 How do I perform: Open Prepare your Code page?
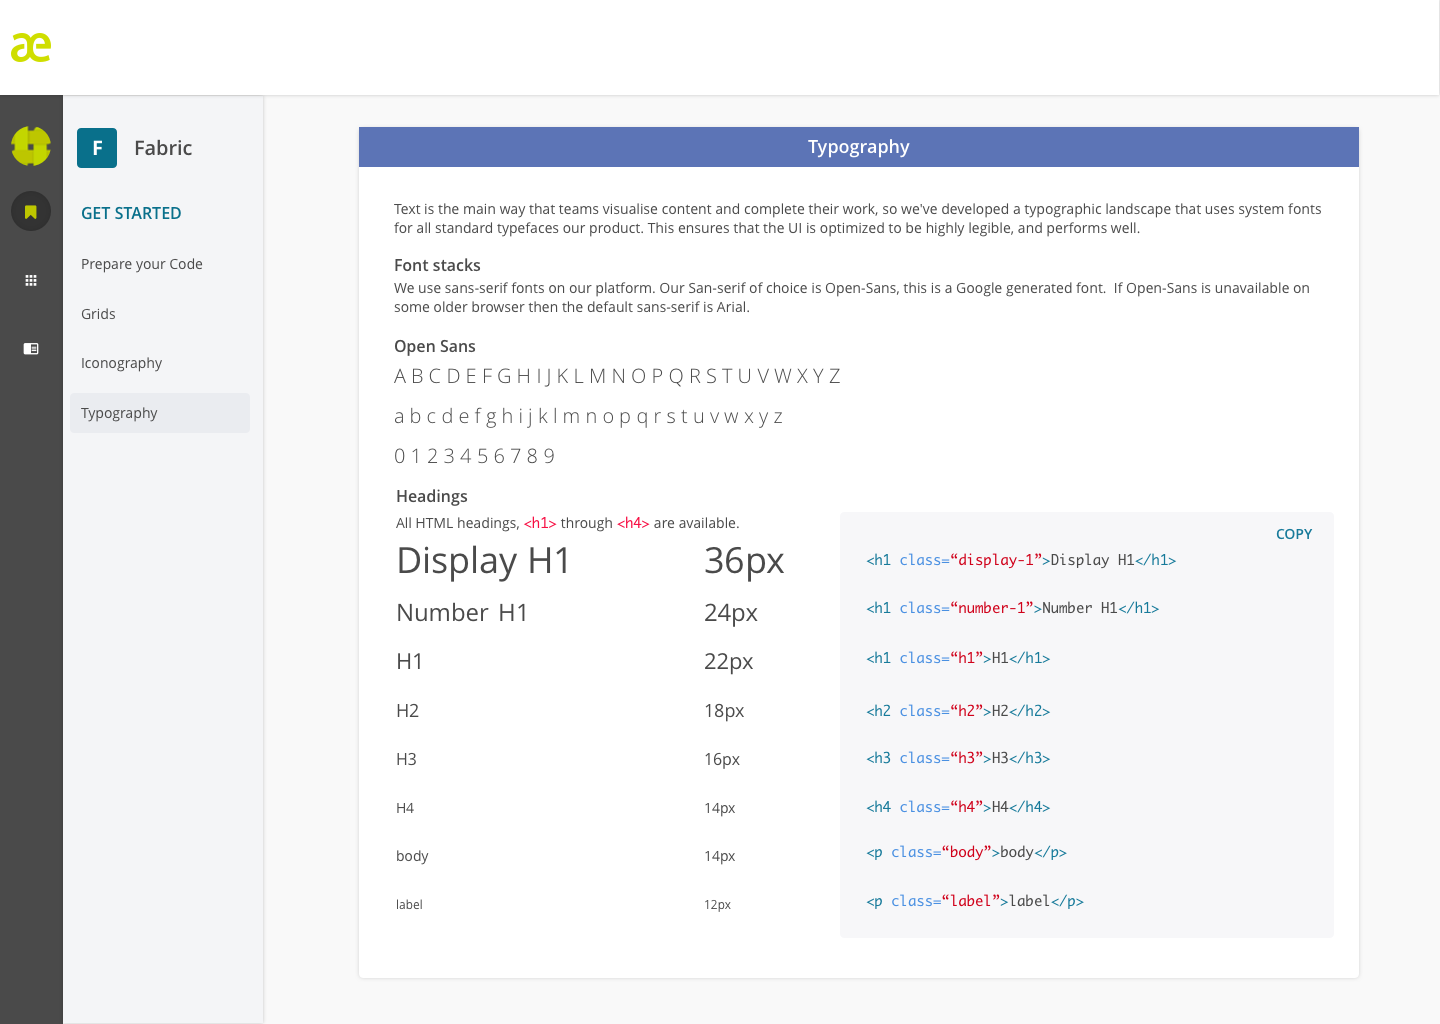[x=142, y=264]
